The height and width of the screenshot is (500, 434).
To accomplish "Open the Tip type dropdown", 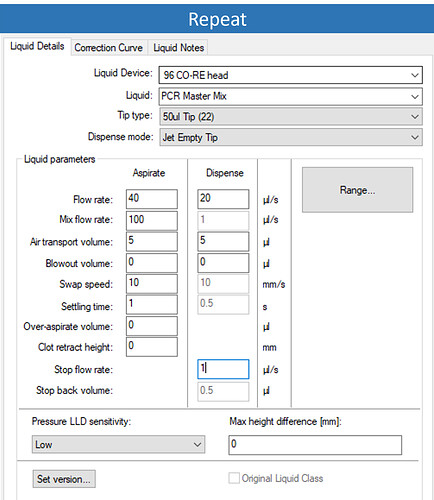I will click(x=290, y=117).
